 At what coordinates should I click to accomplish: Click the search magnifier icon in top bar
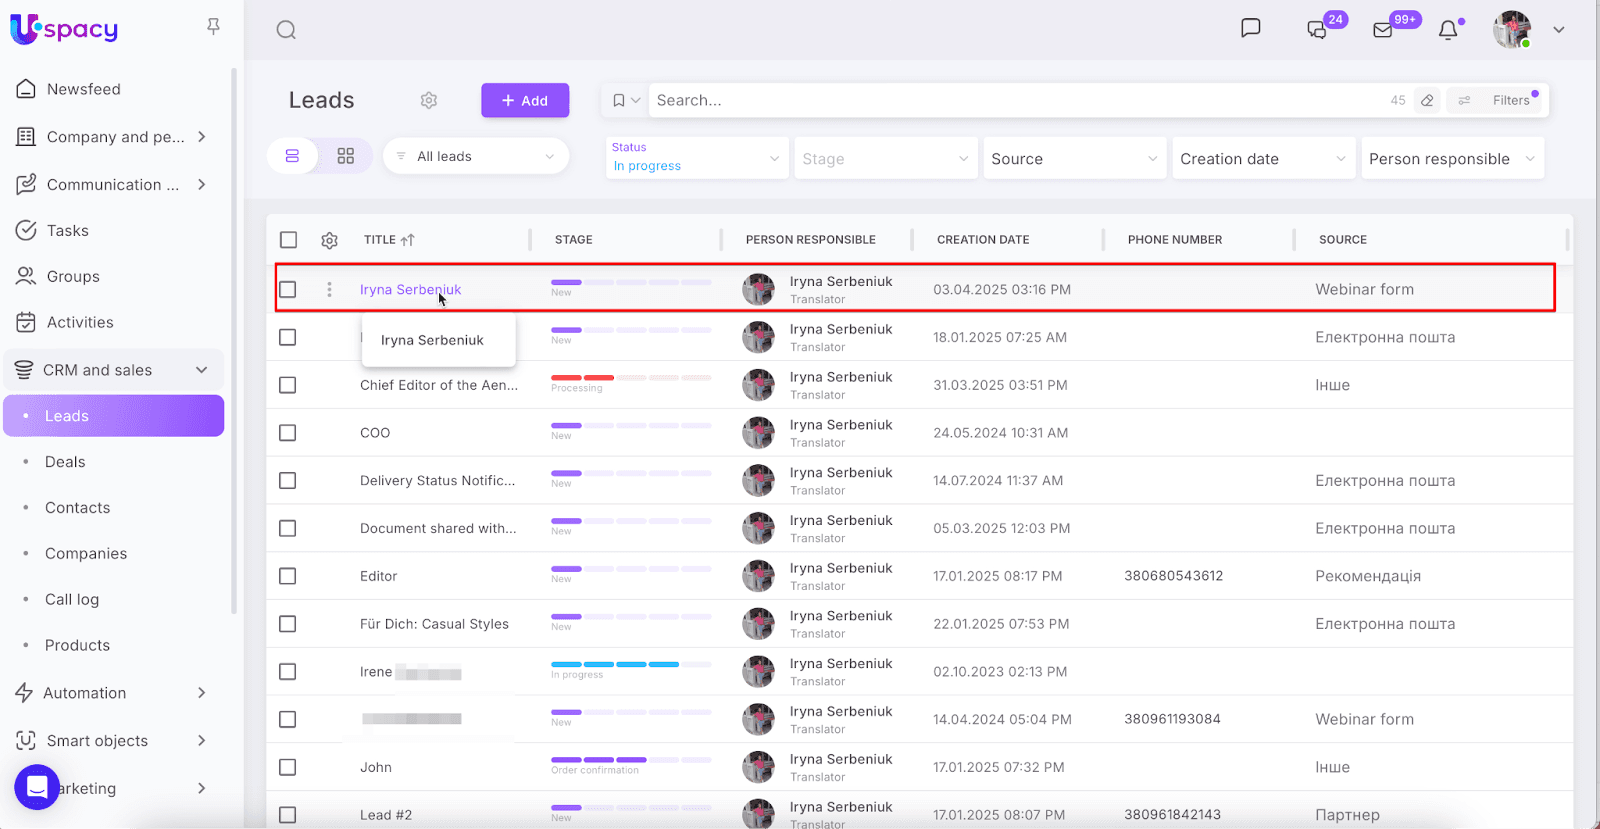pyautogui.click(x=286, y=30)
